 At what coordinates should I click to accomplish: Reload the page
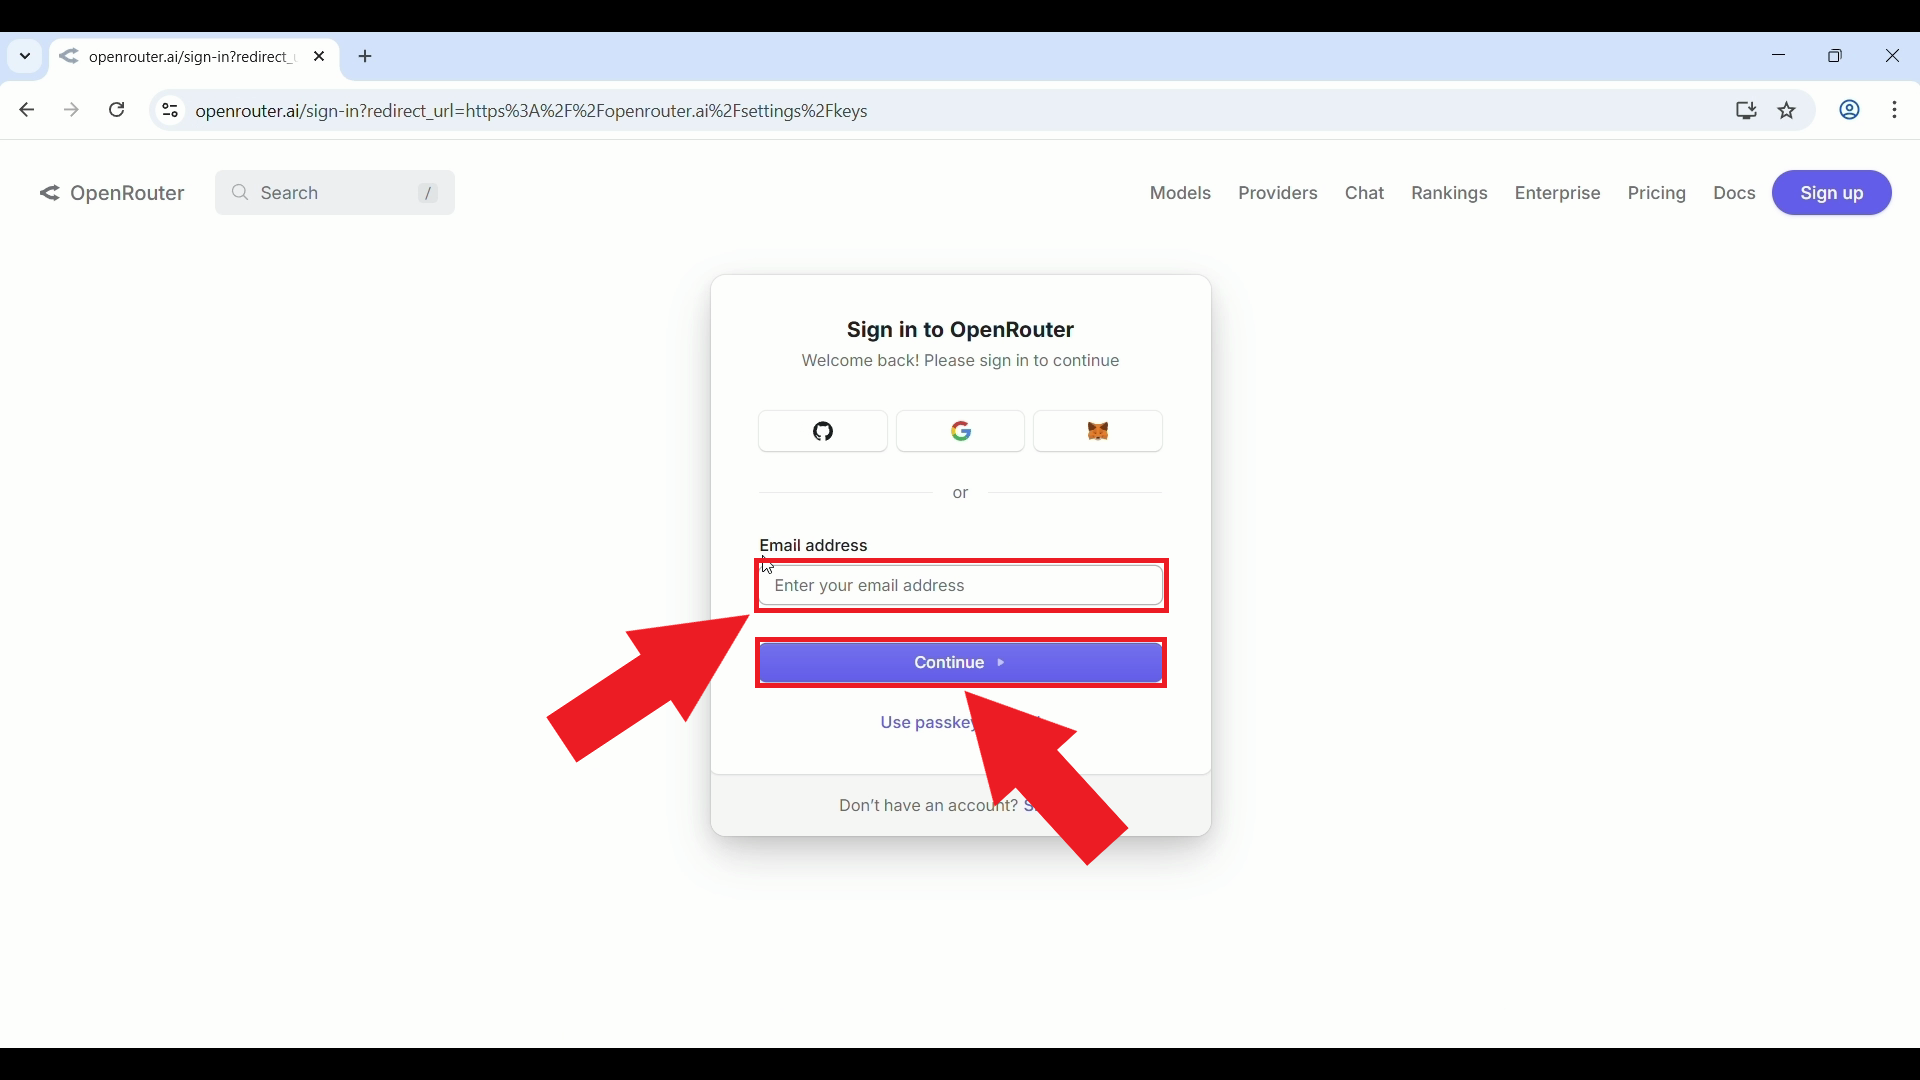tap(116, 110)
